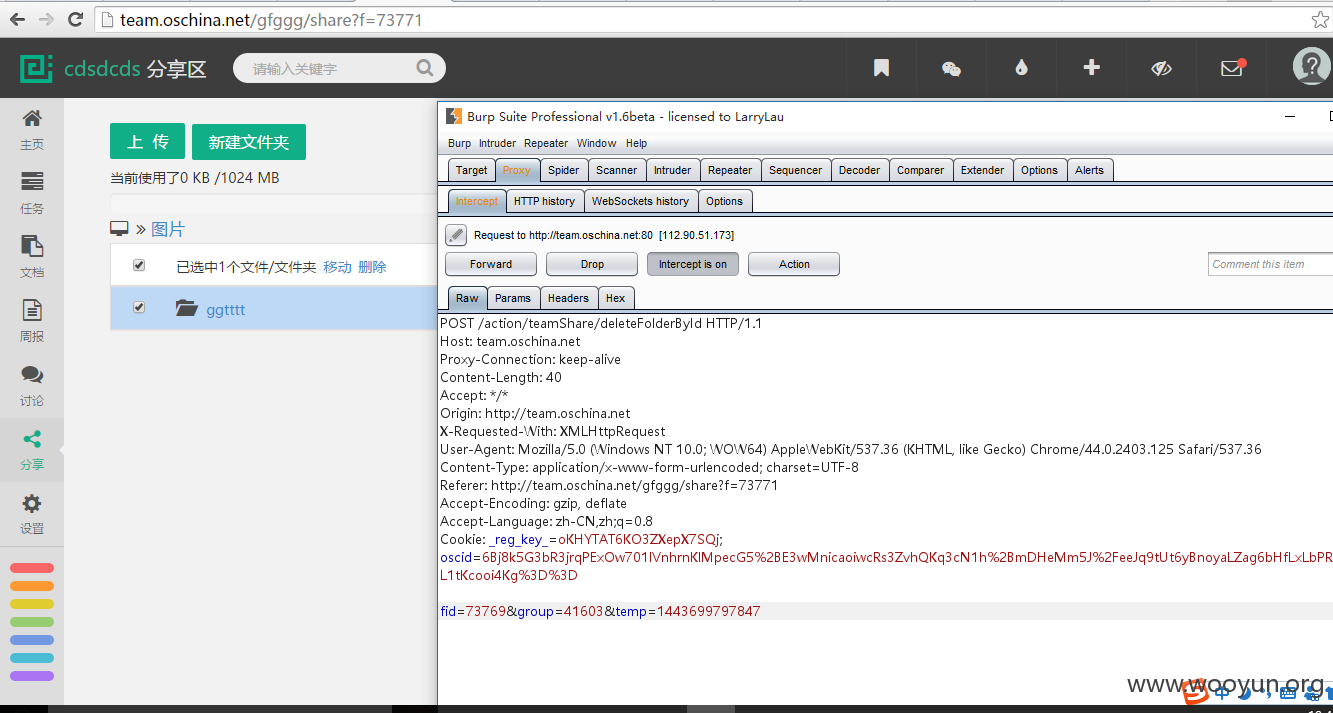
Task: Click the 移动 move link
Action: (337, 267)
